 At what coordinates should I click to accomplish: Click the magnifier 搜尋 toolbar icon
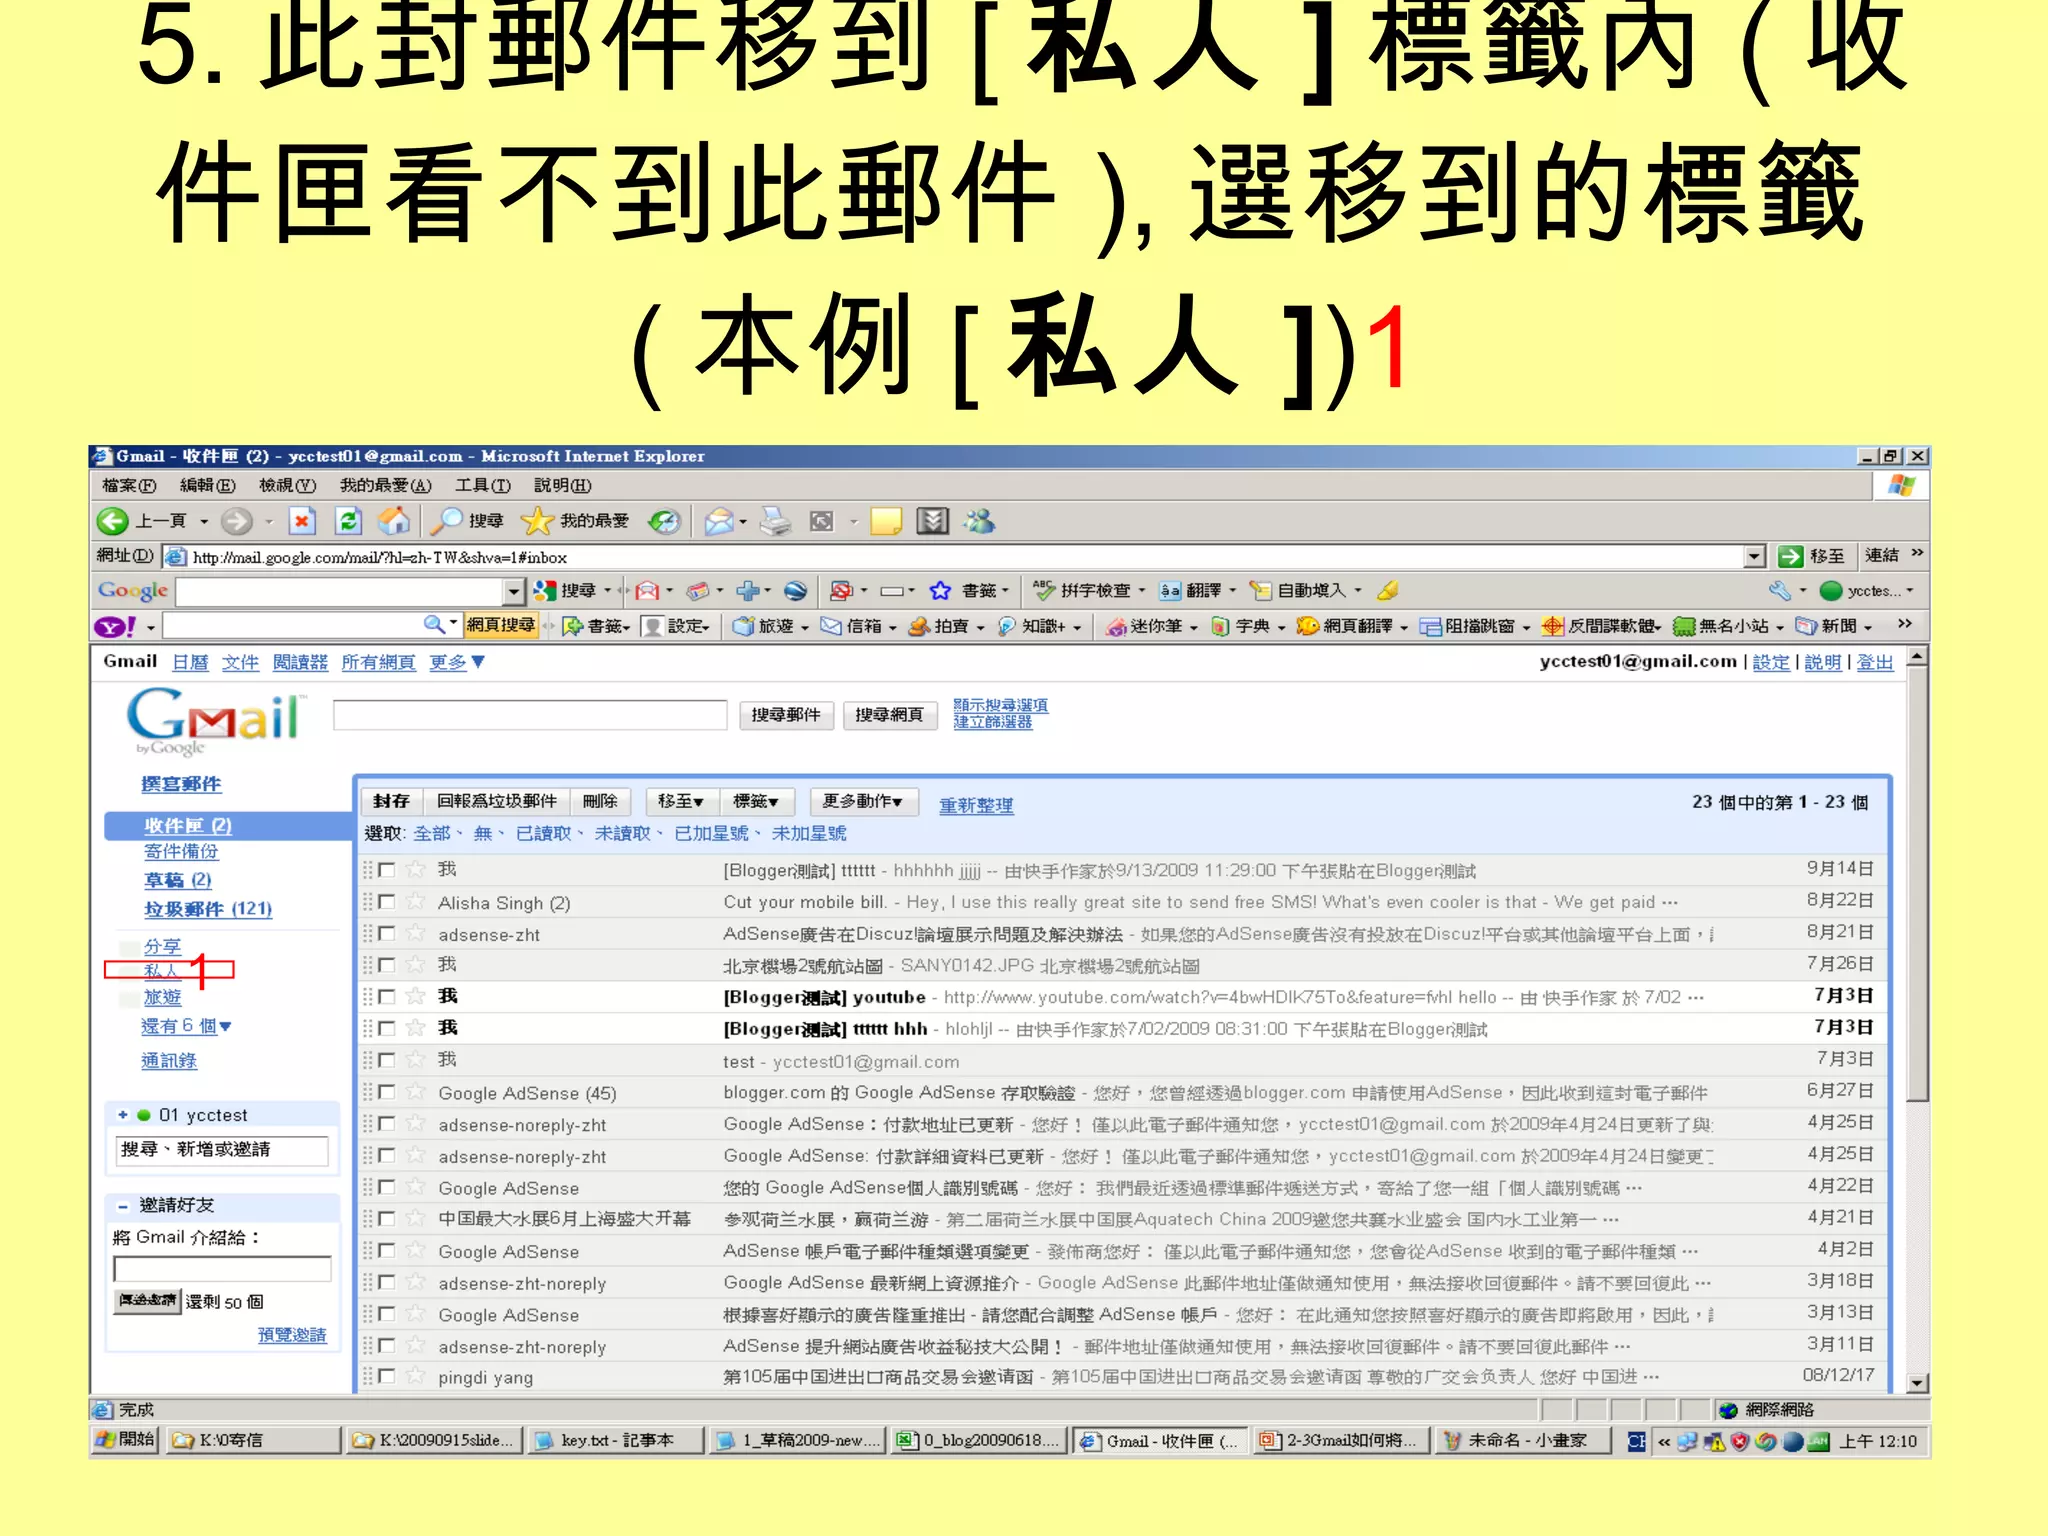tap(445, 521)
